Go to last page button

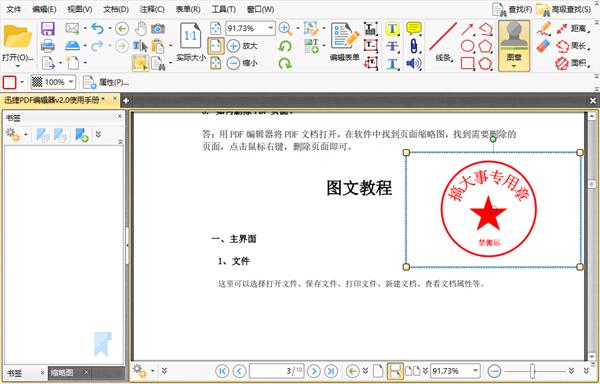[x=331, y=371]
